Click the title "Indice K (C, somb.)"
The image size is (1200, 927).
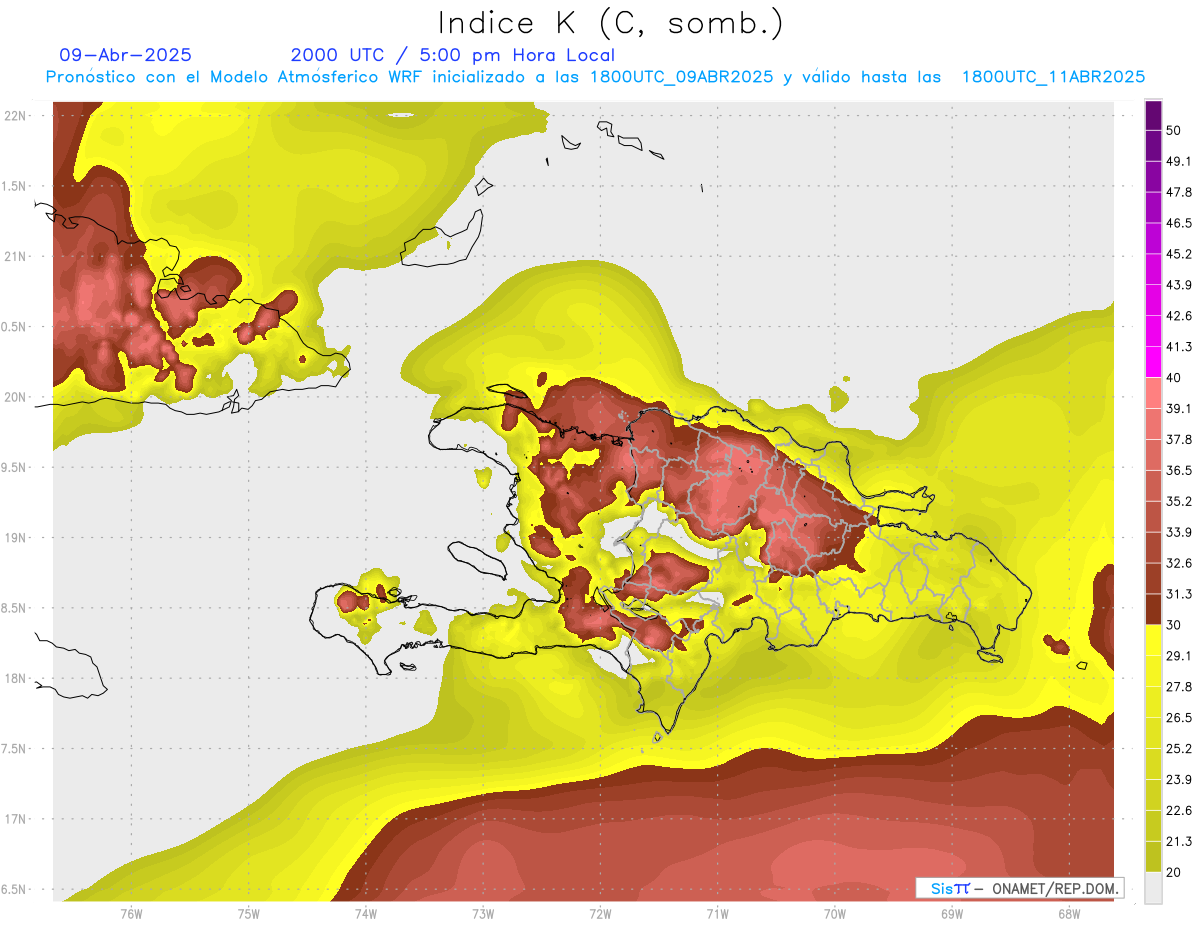click(x=610, y=23)
